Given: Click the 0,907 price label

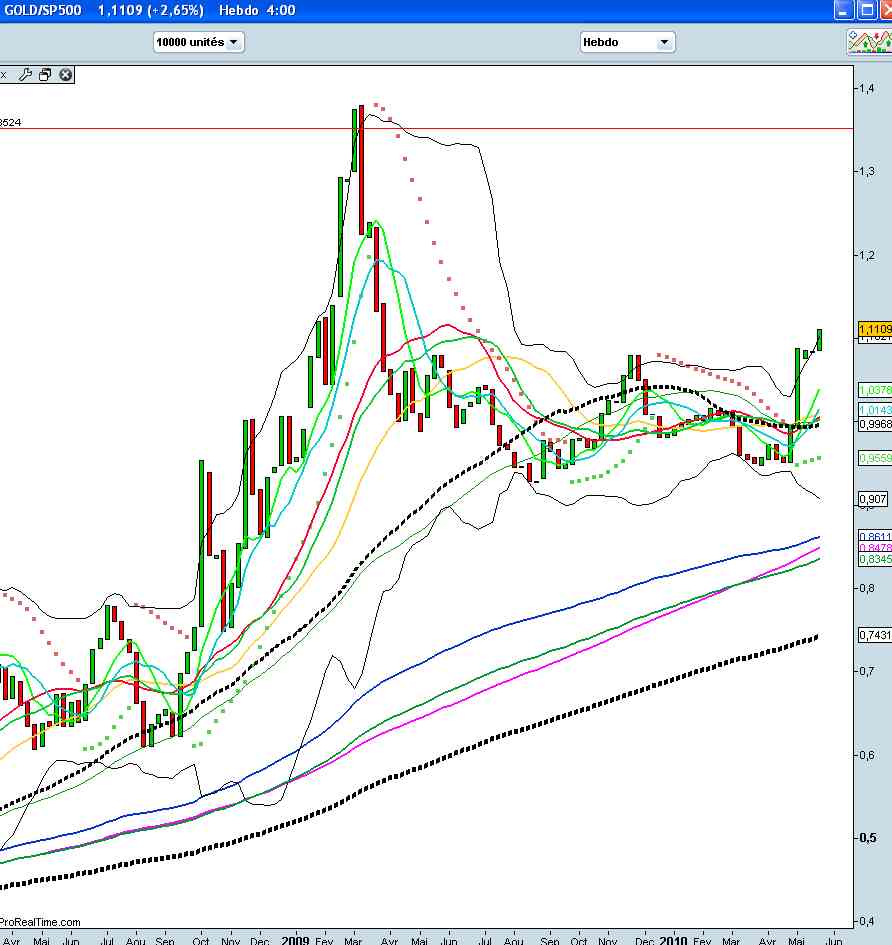Looking at the screenshot, I should click(873, 499).
